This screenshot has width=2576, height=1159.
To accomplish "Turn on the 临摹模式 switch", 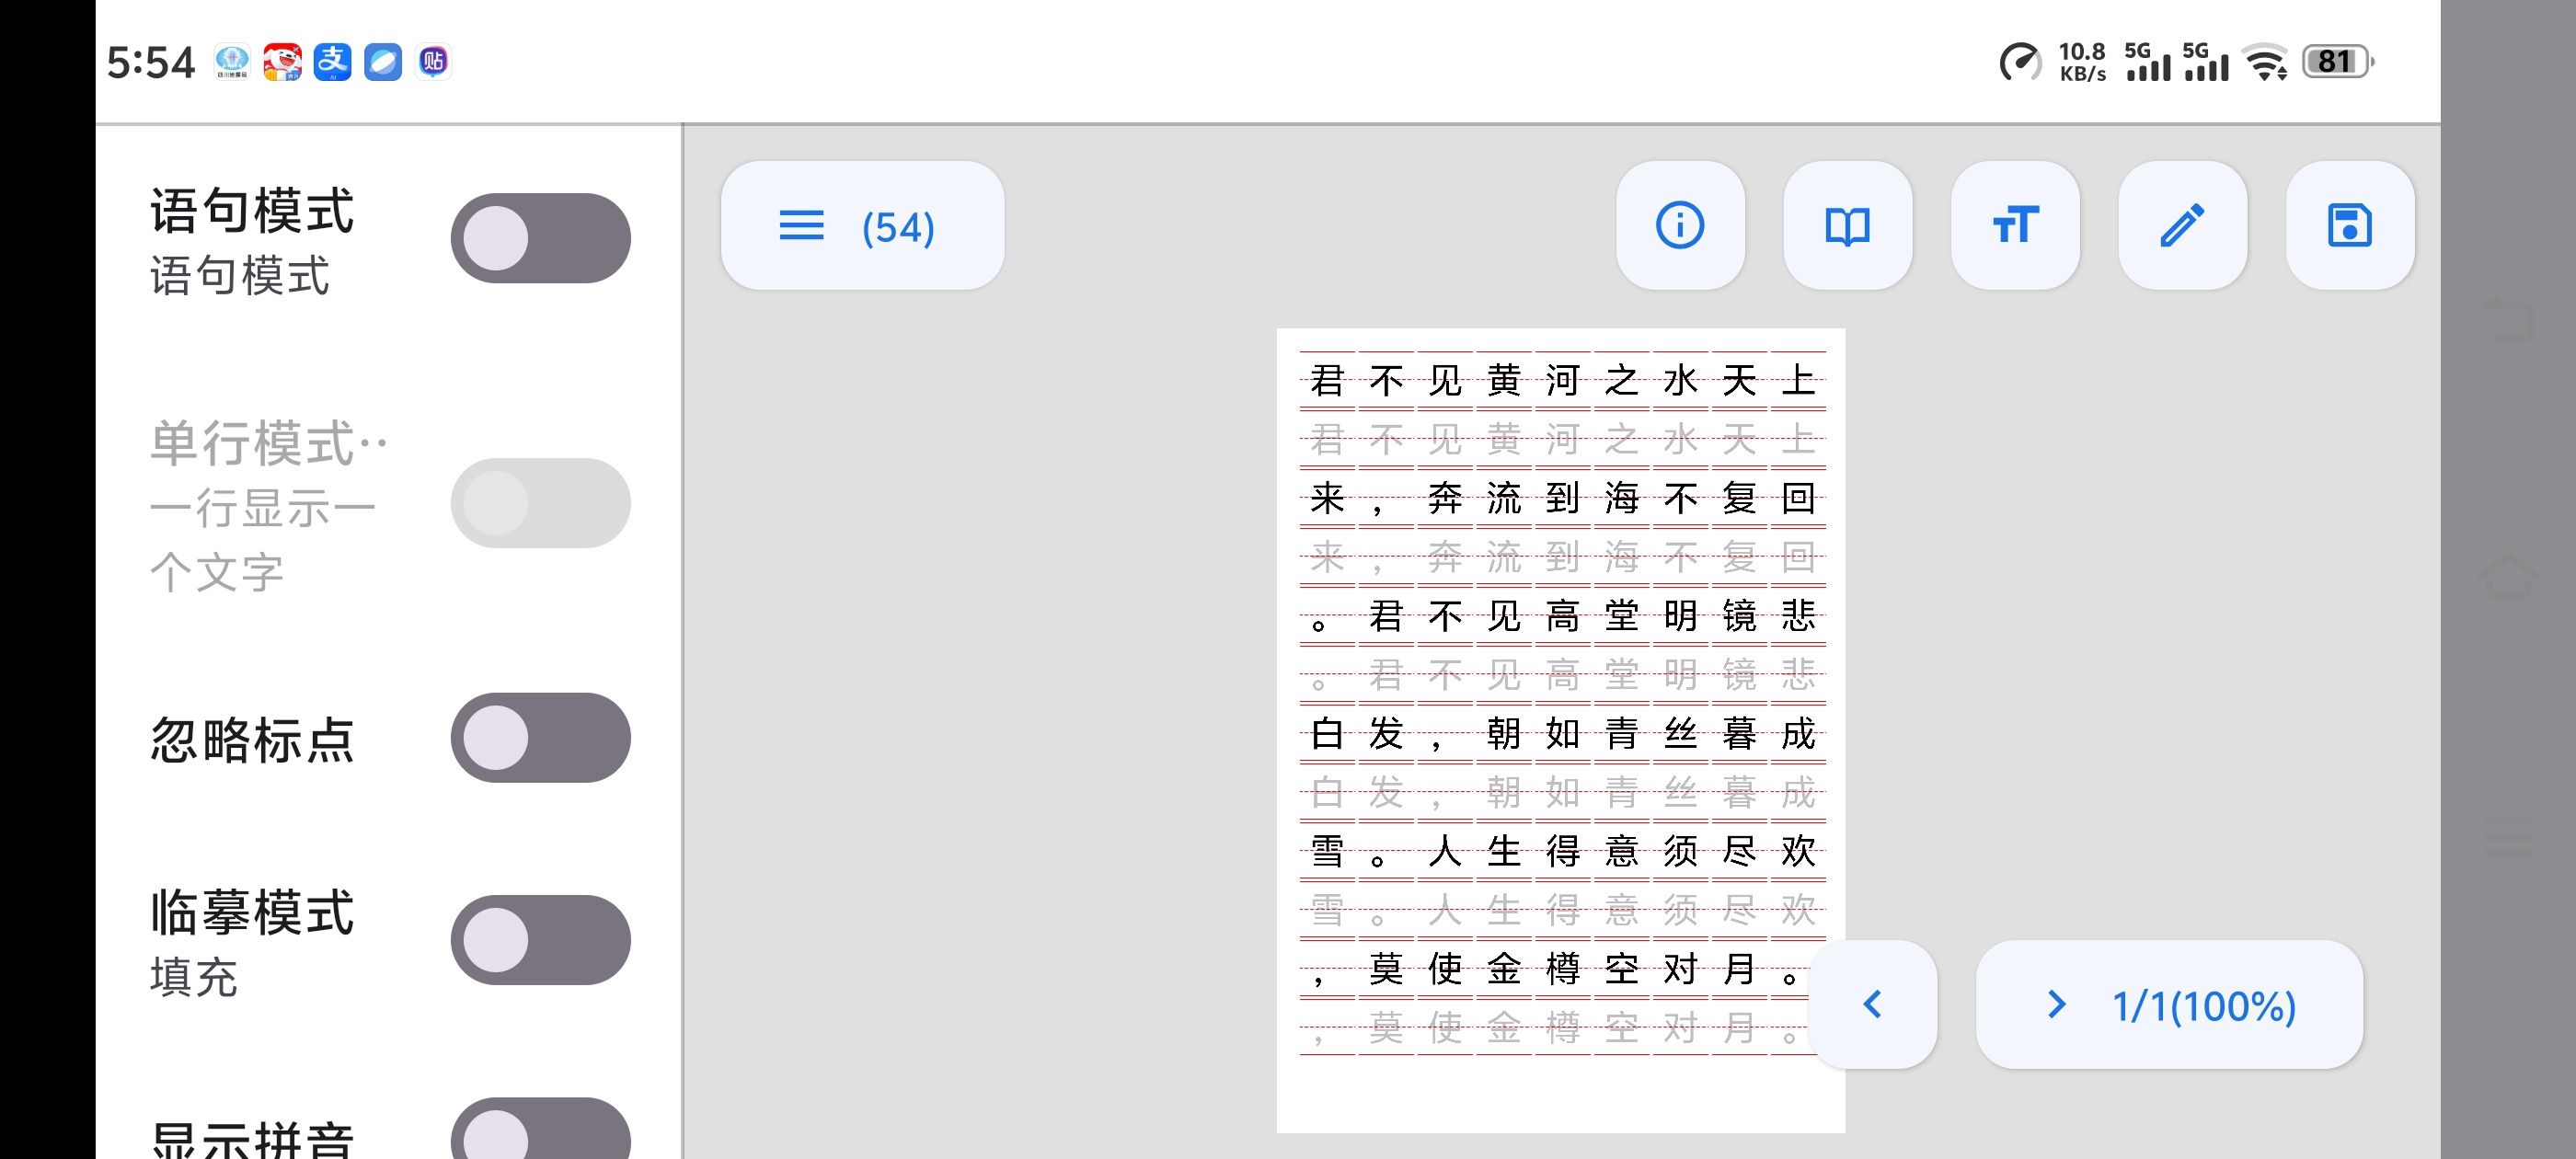I will click(540, 940).
